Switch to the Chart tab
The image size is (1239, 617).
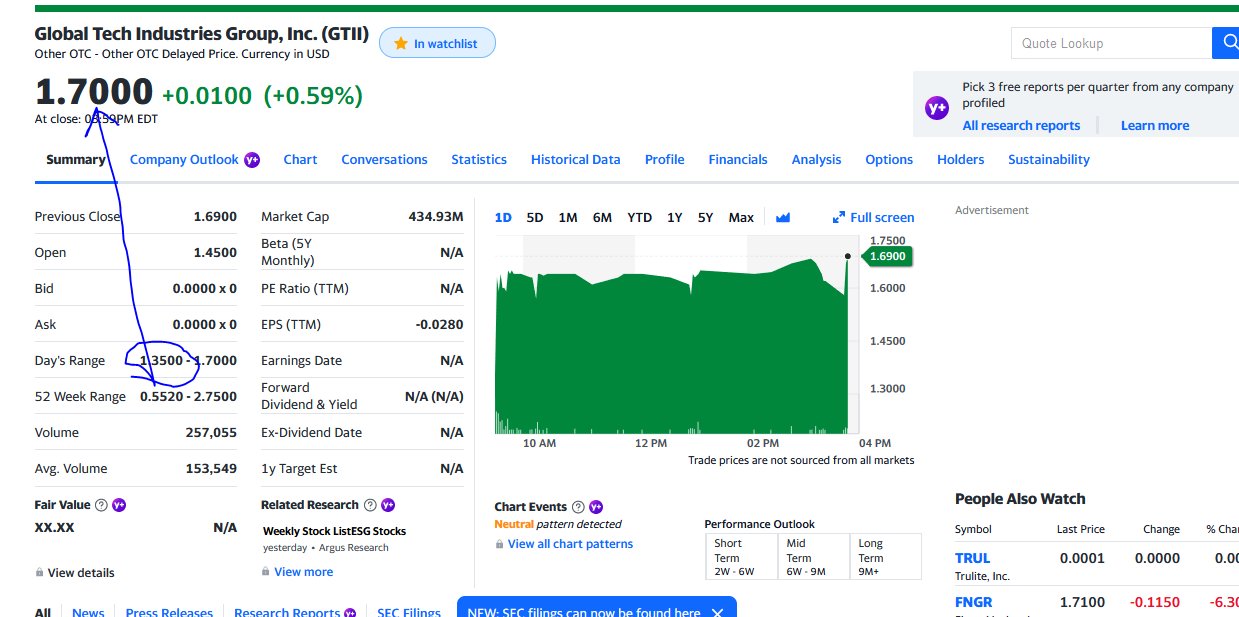point(300,160)
